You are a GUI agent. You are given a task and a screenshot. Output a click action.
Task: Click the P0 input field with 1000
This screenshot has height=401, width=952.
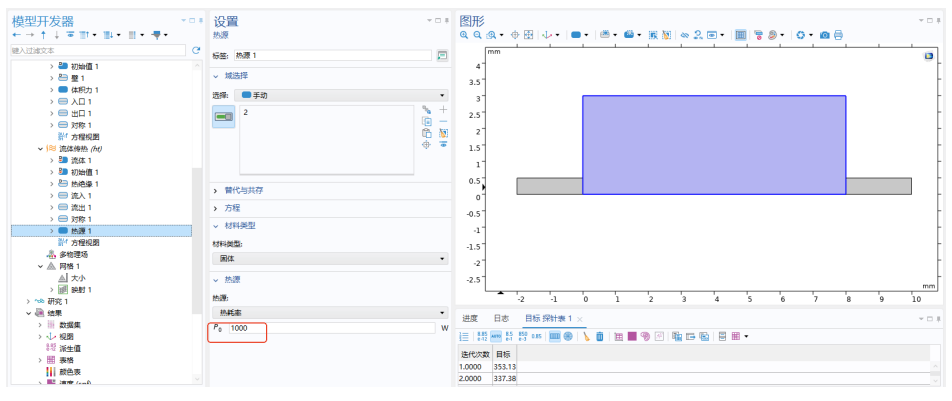tap(332, 328)
